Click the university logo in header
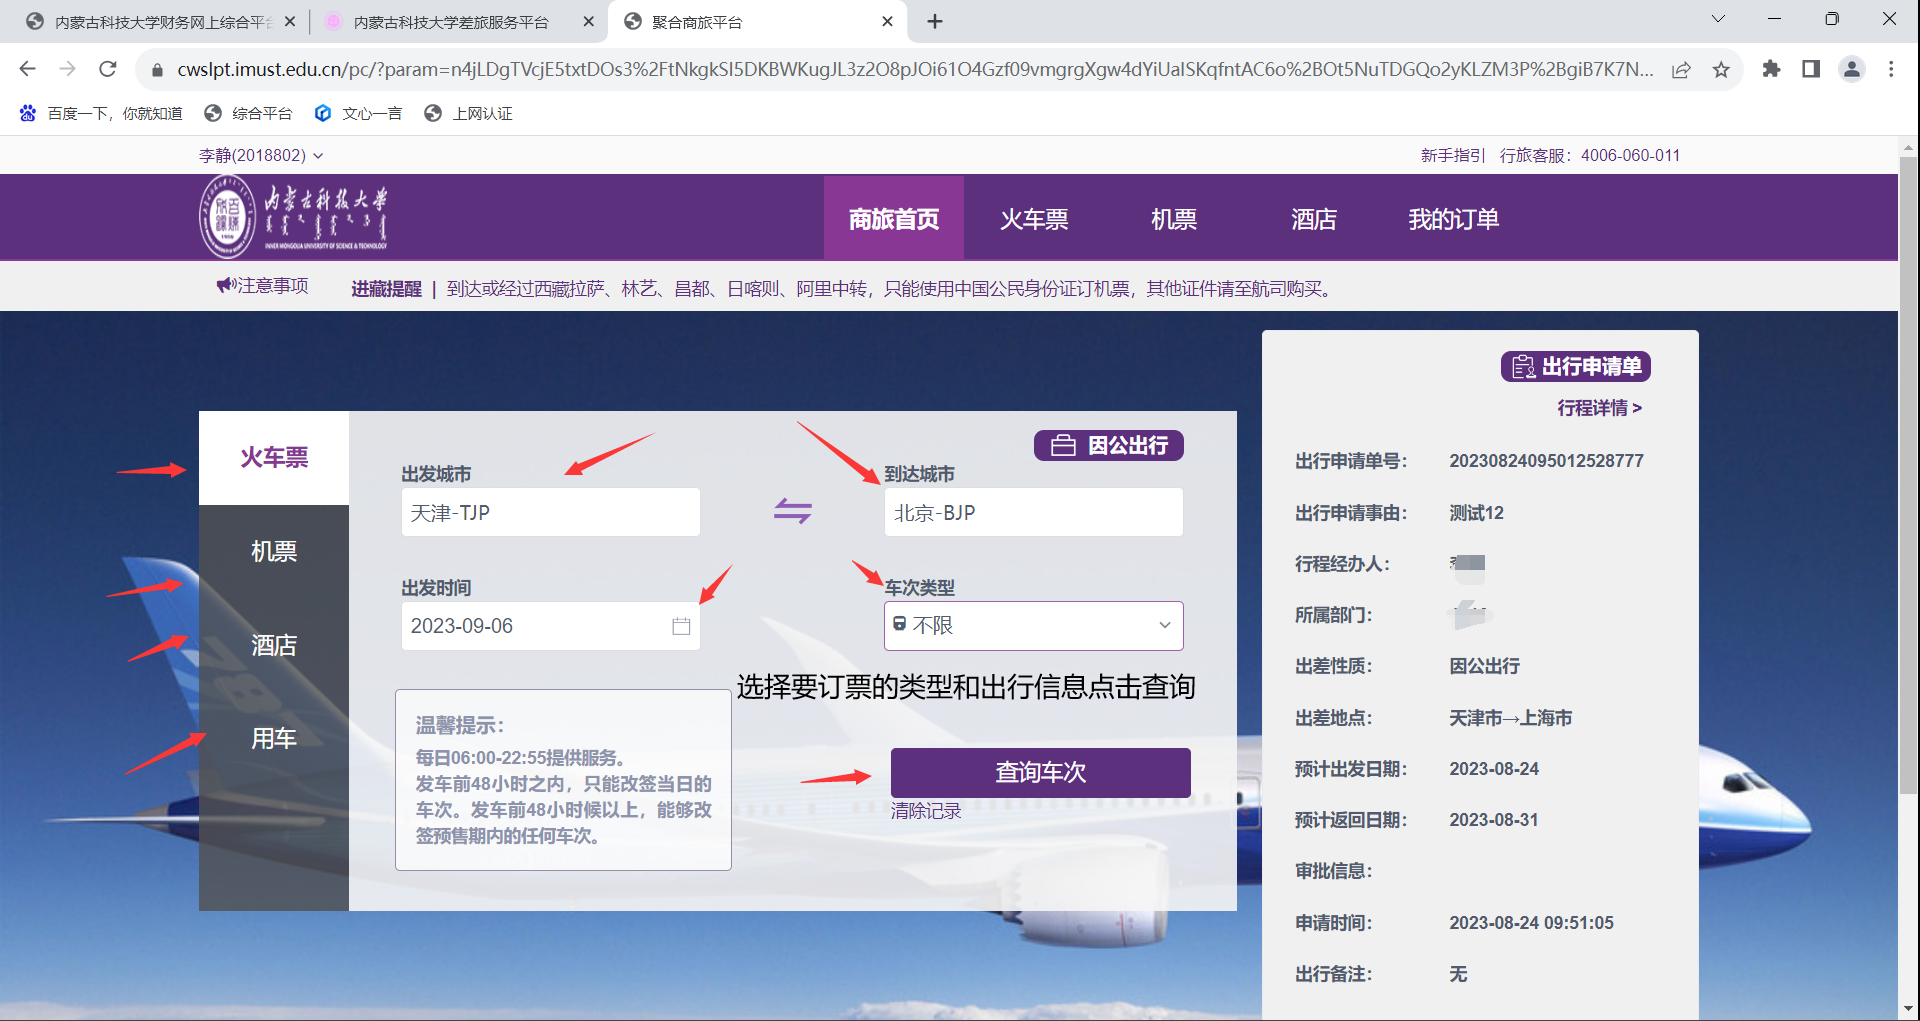 point(293,217)
